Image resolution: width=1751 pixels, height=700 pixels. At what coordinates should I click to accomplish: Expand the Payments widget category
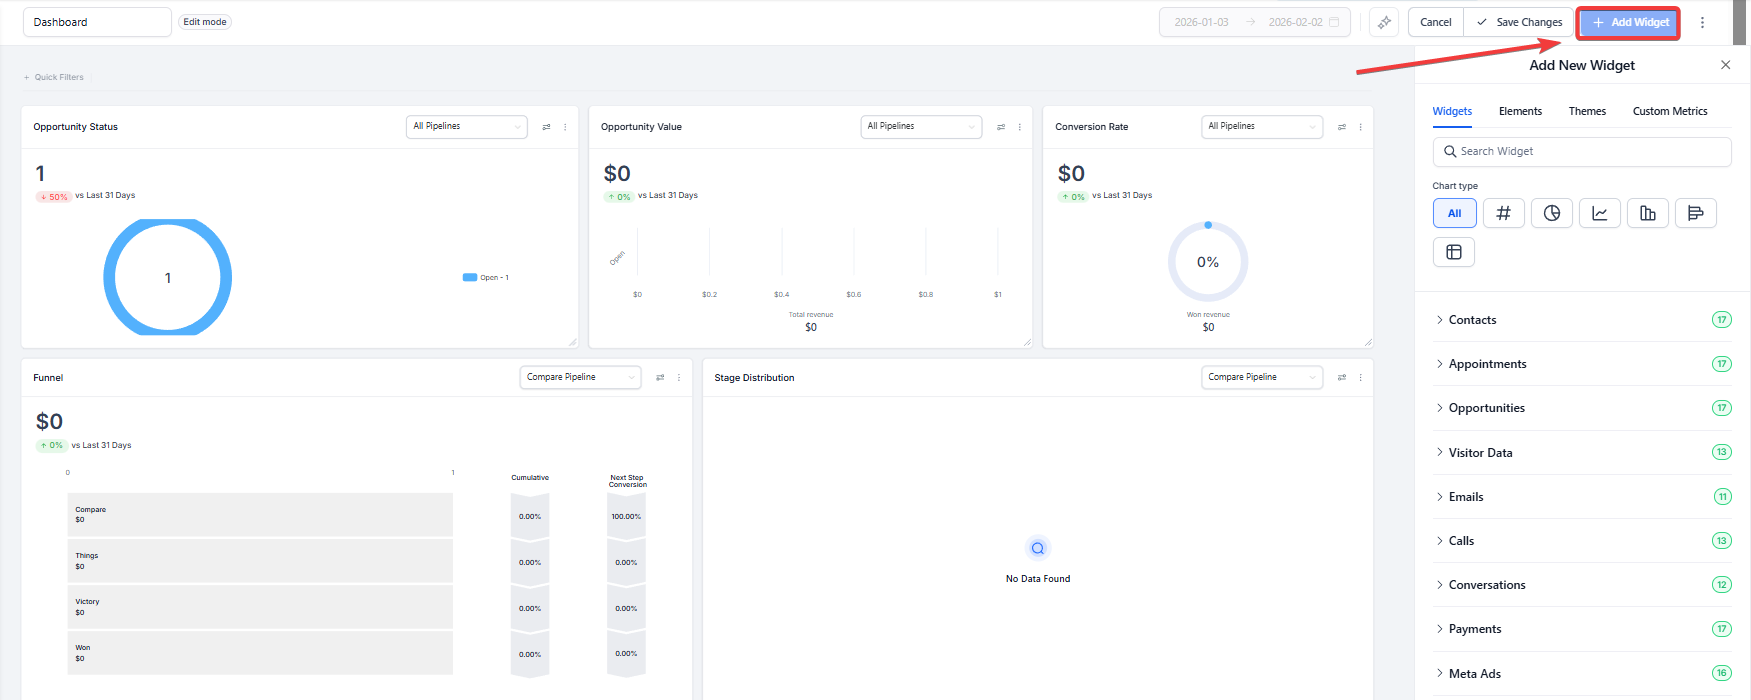(1474, 629)
